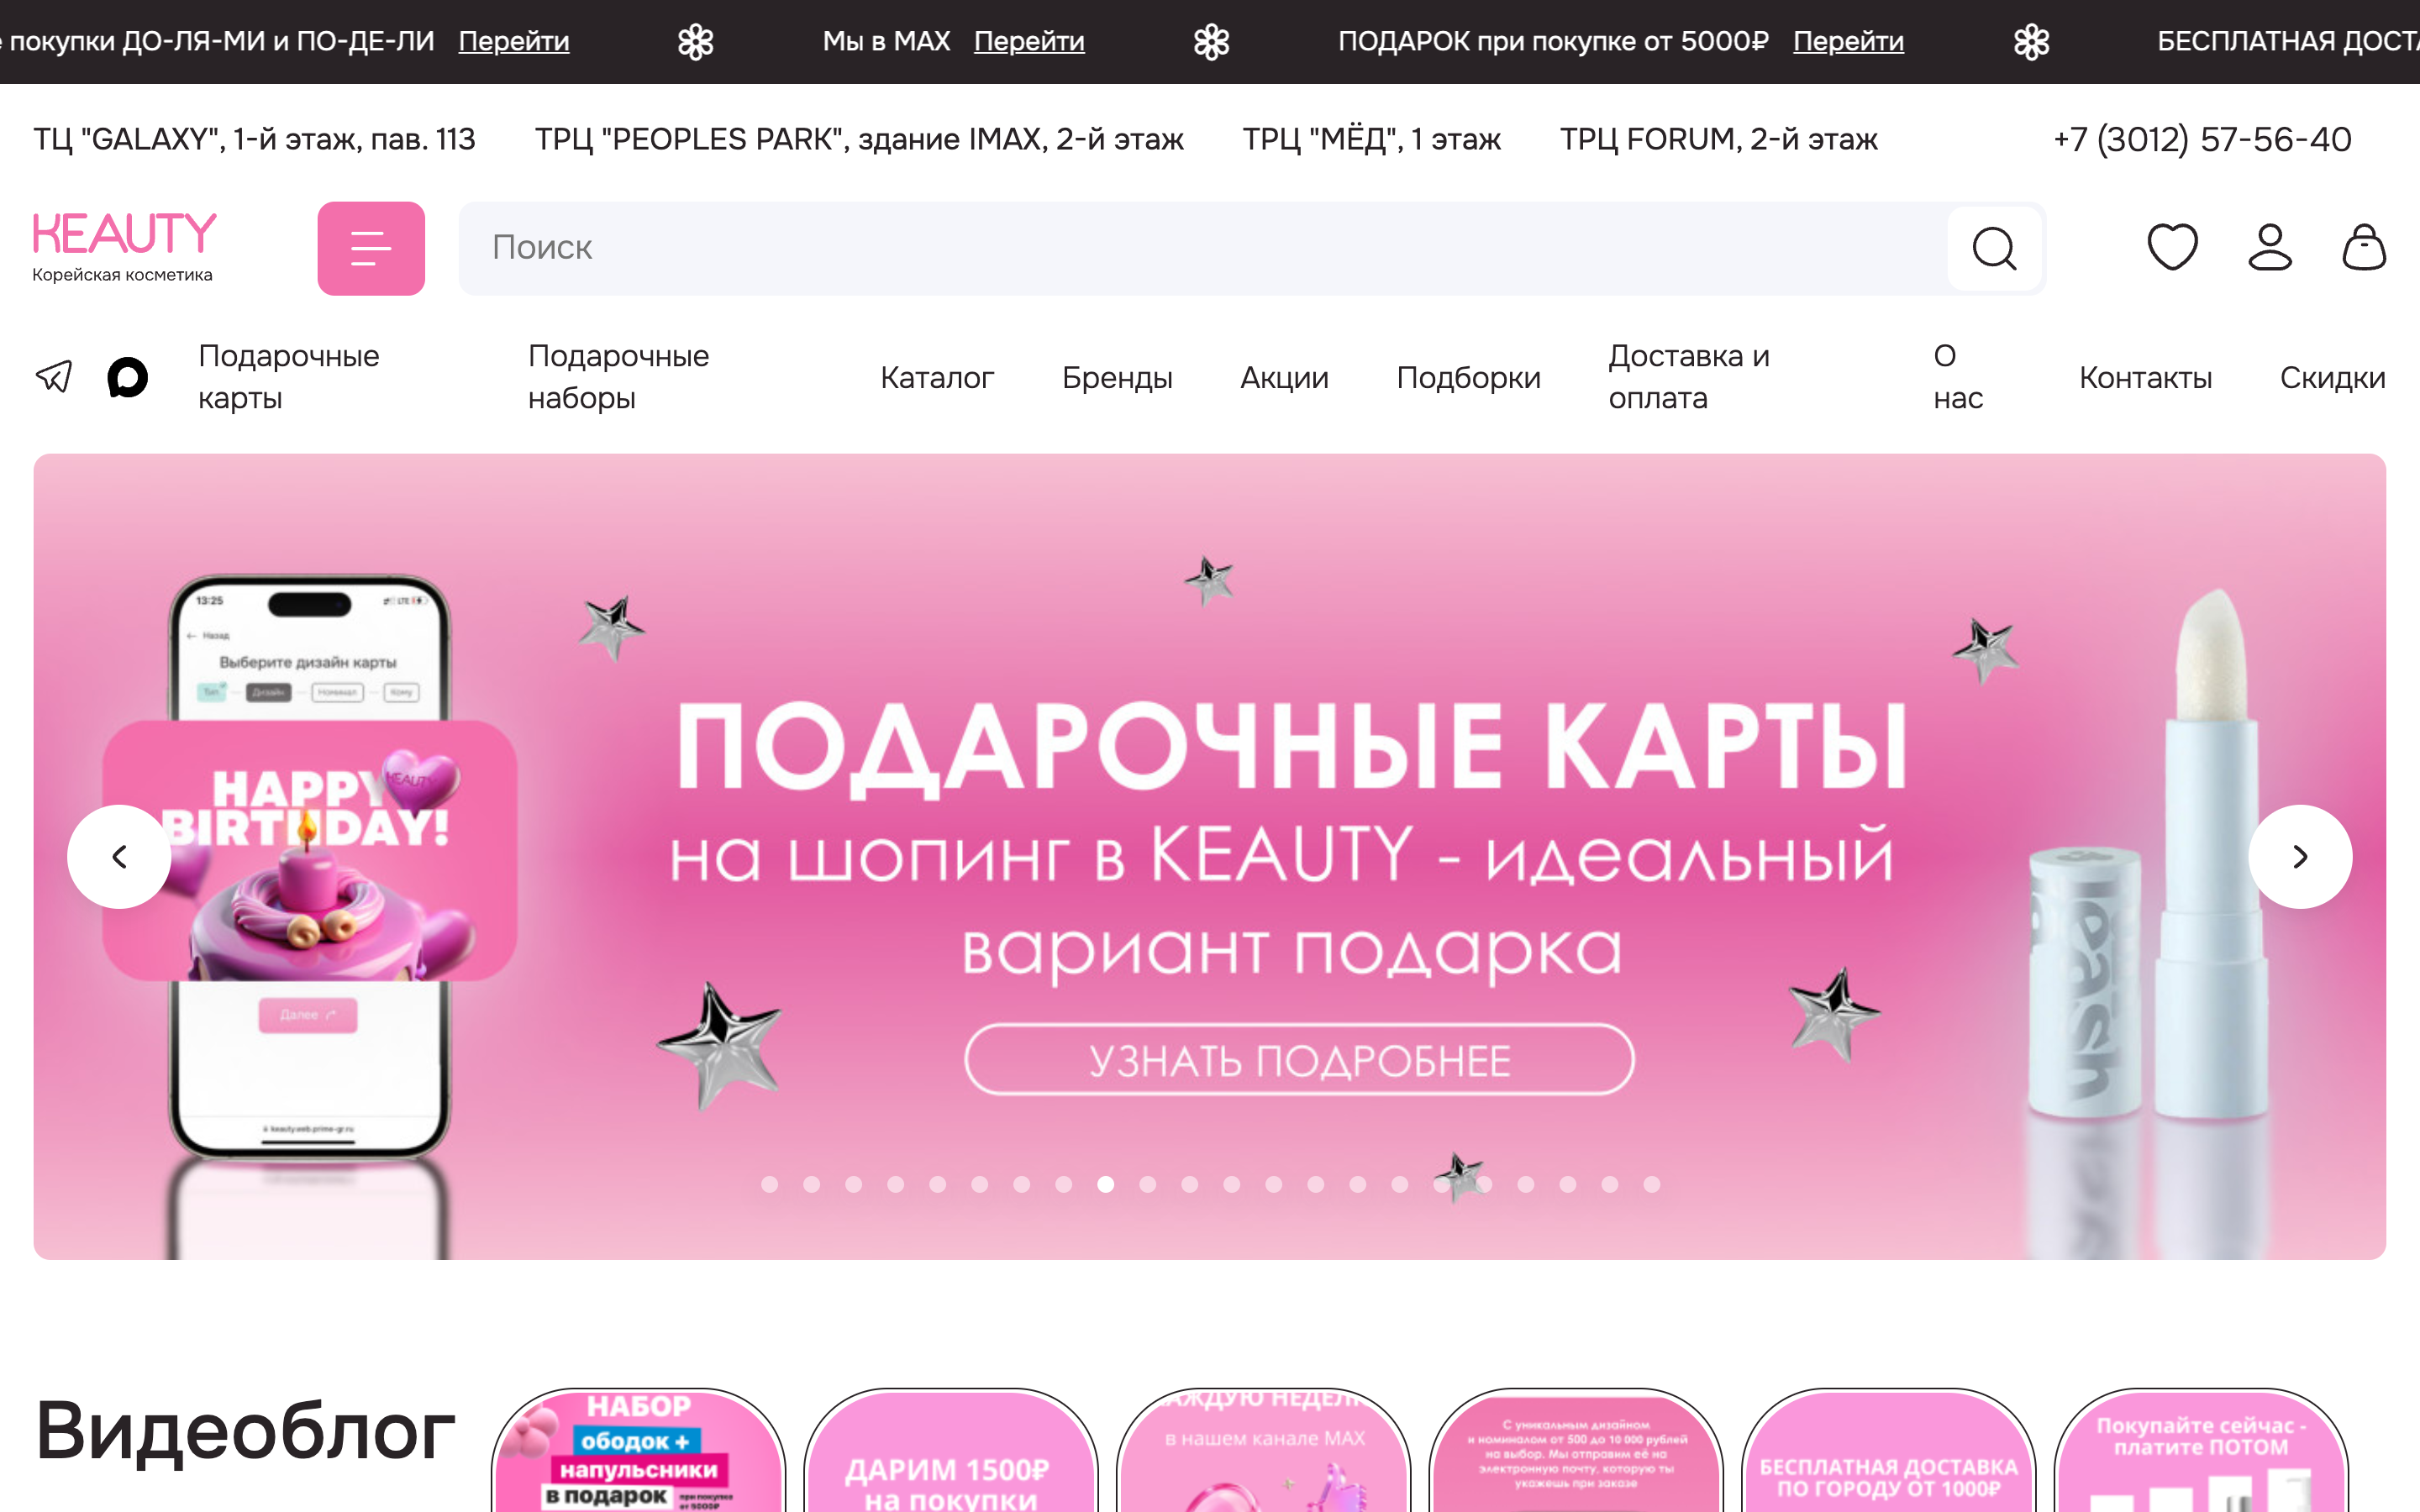This screenshot has height=1512, width=2420.
Task: Click the magnifying glass search icon
Action: point(1994,248)
